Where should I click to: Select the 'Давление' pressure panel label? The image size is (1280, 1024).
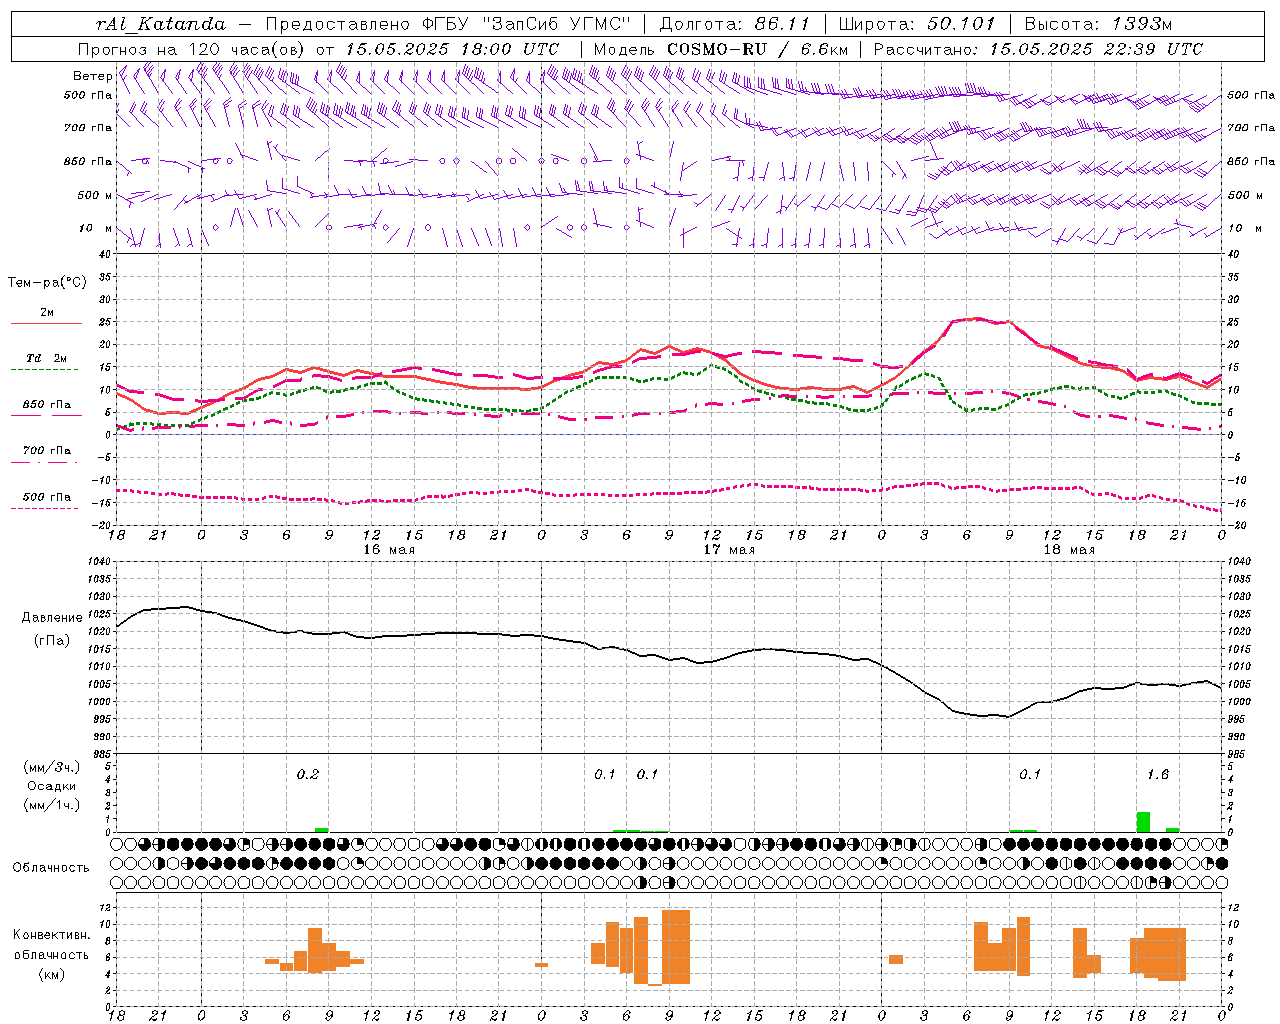click(x=52, y=618)
